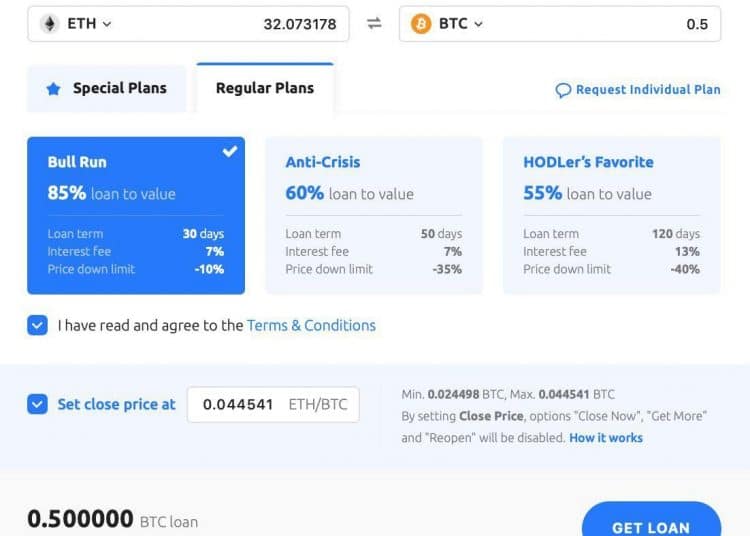Viewport: 750px width, 536px height.
Task: Select the HODLer's Favorite 55% plan
Action: (x=612, y=215)
